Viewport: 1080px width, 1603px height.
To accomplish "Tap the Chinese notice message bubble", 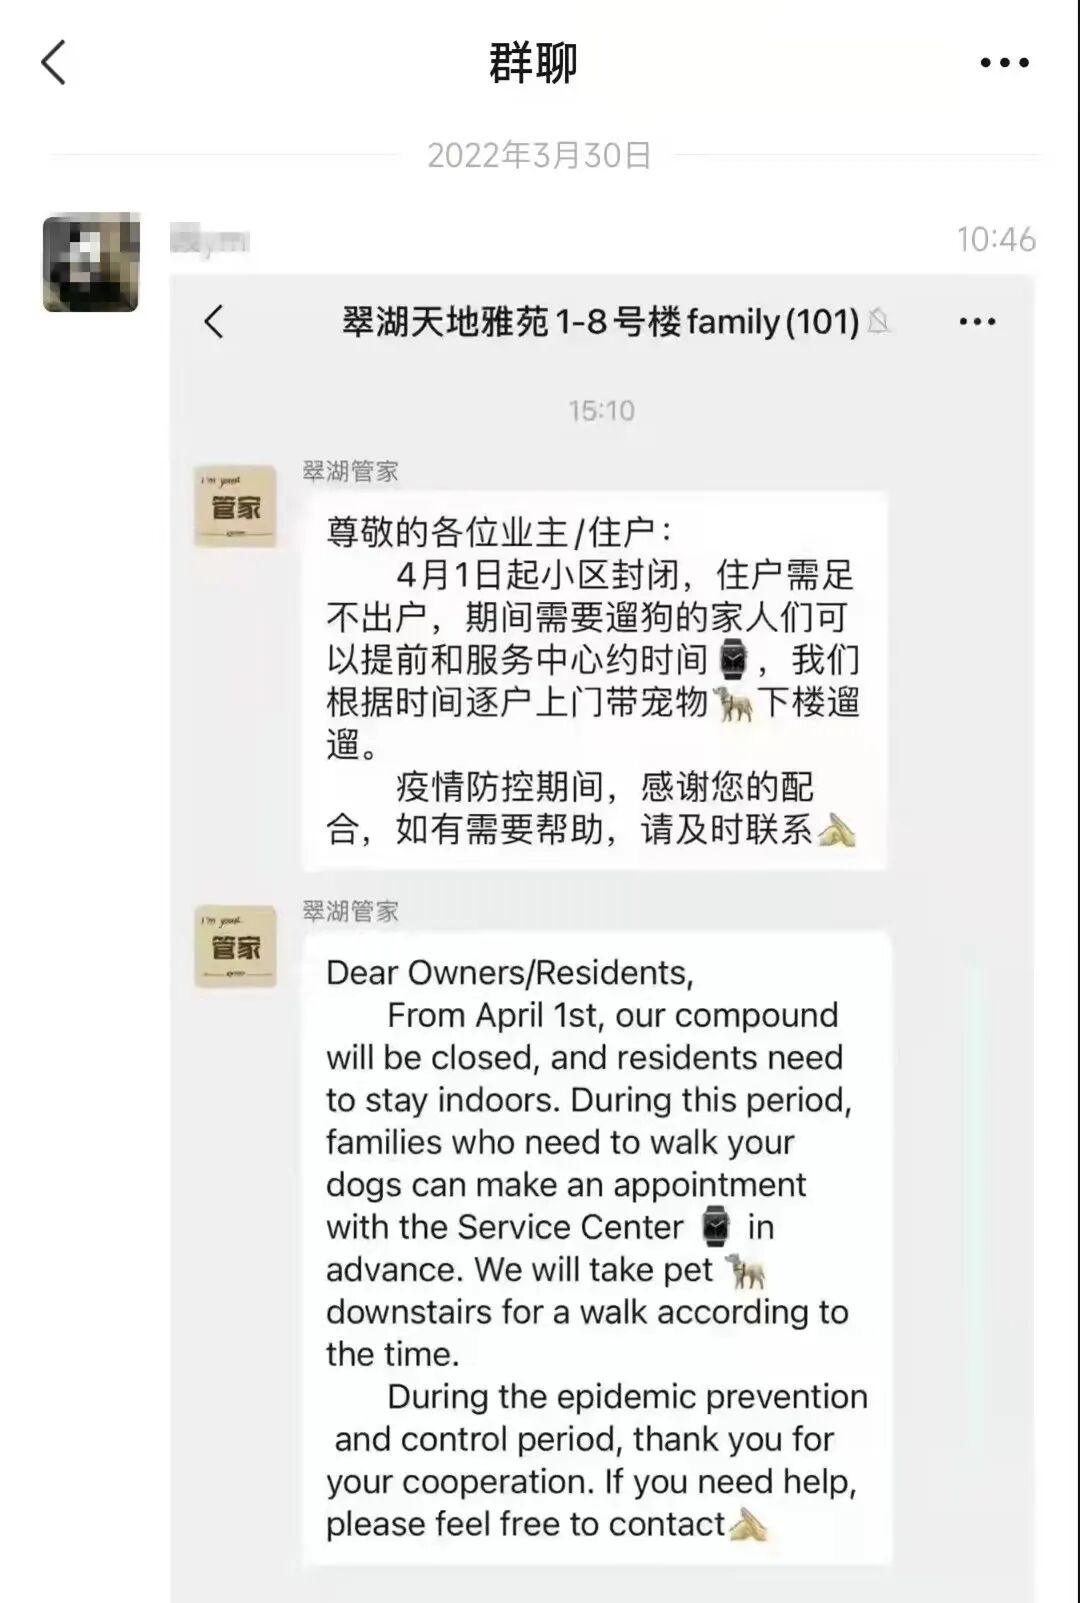I will pos(594,680).
